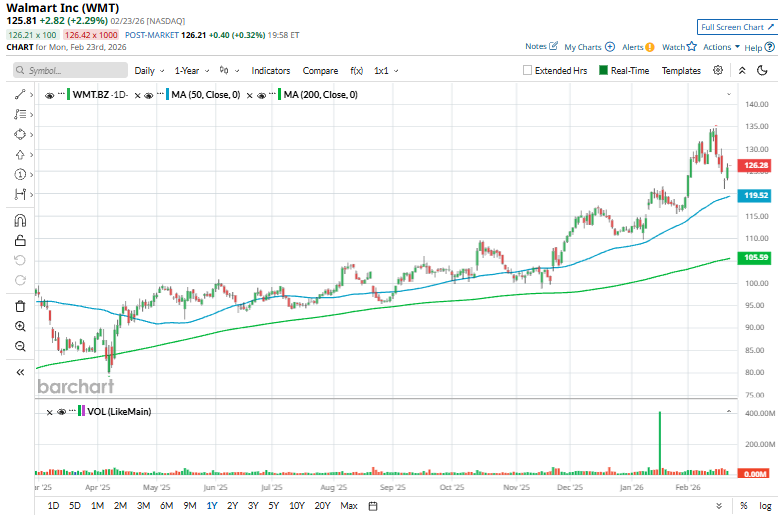Screen dimensions: 778x517
Task: Toggle percent scale button
Action: pos(743,506)
